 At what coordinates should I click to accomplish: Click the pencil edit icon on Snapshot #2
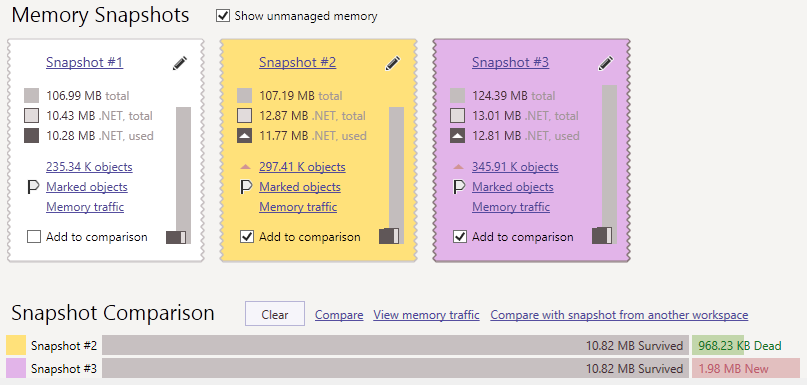tap(393, 63)
